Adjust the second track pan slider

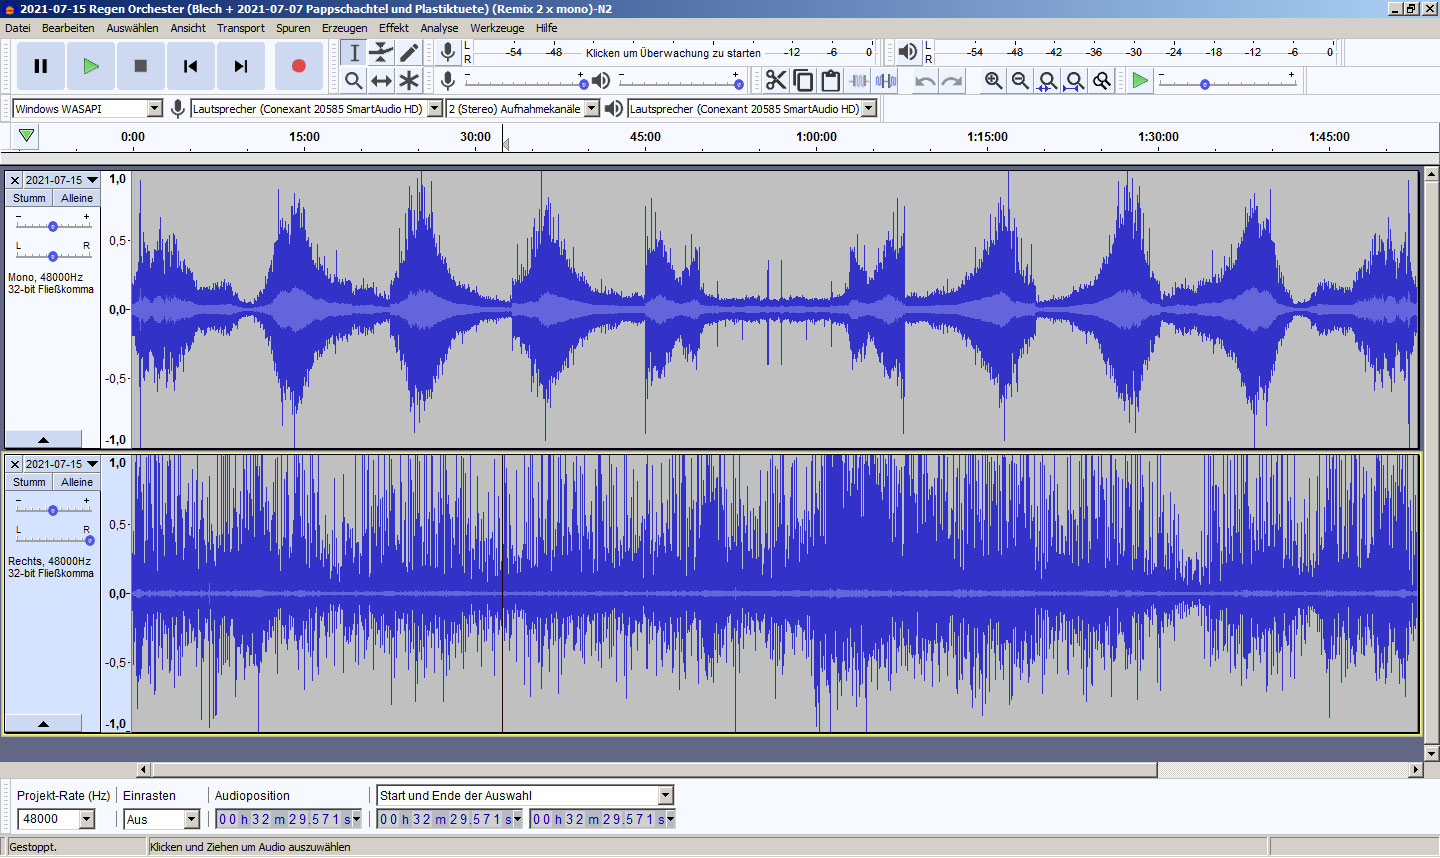(89, 540)
